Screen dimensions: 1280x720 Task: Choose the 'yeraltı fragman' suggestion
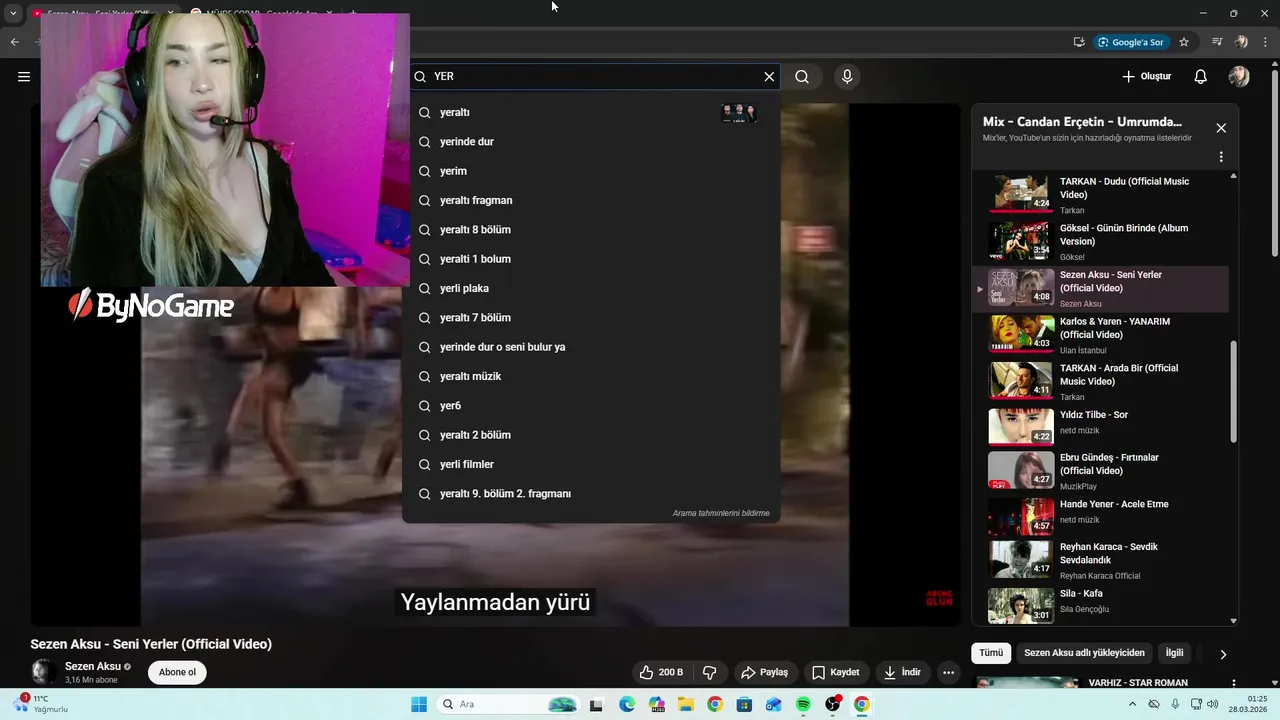(591, 200)
